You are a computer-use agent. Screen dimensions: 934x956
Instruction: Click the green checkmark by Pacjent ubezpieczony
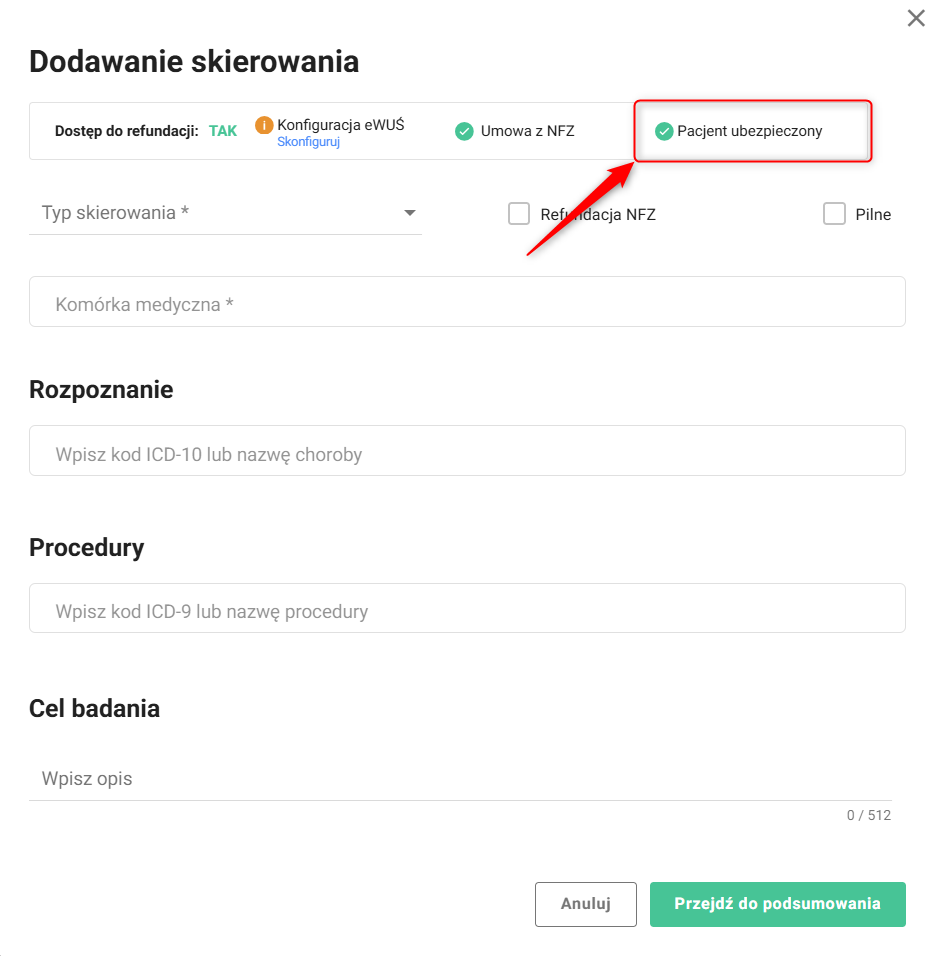coord(664,131)
